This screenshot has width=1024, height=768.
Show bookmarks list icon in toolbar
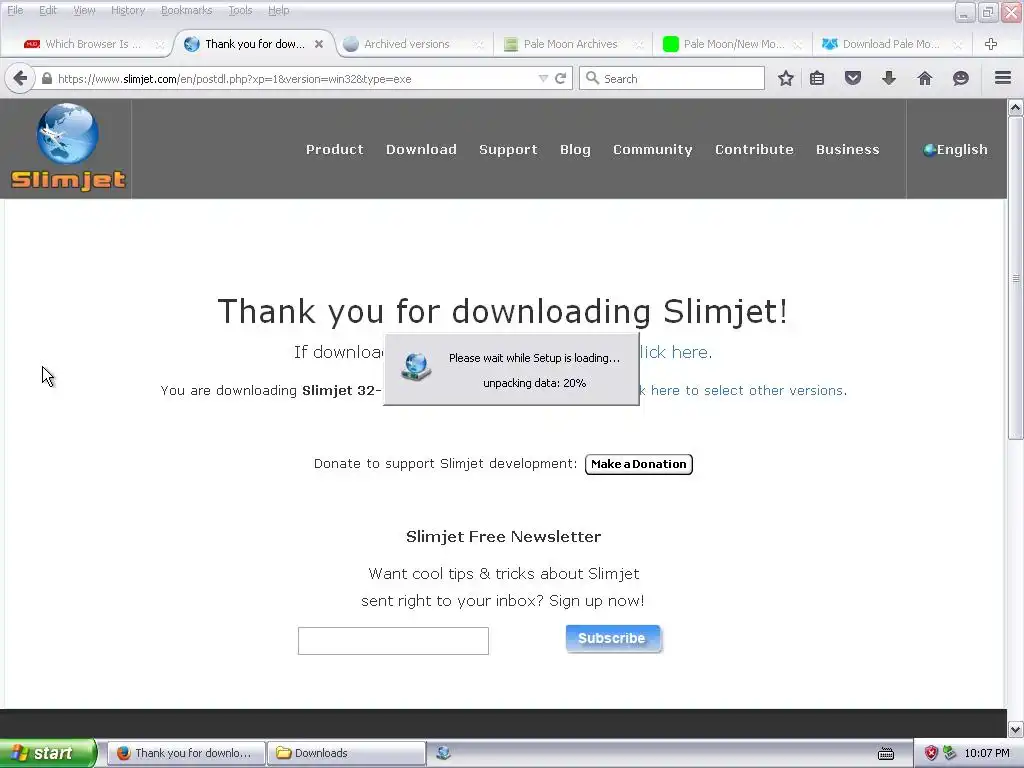[817, 79]
